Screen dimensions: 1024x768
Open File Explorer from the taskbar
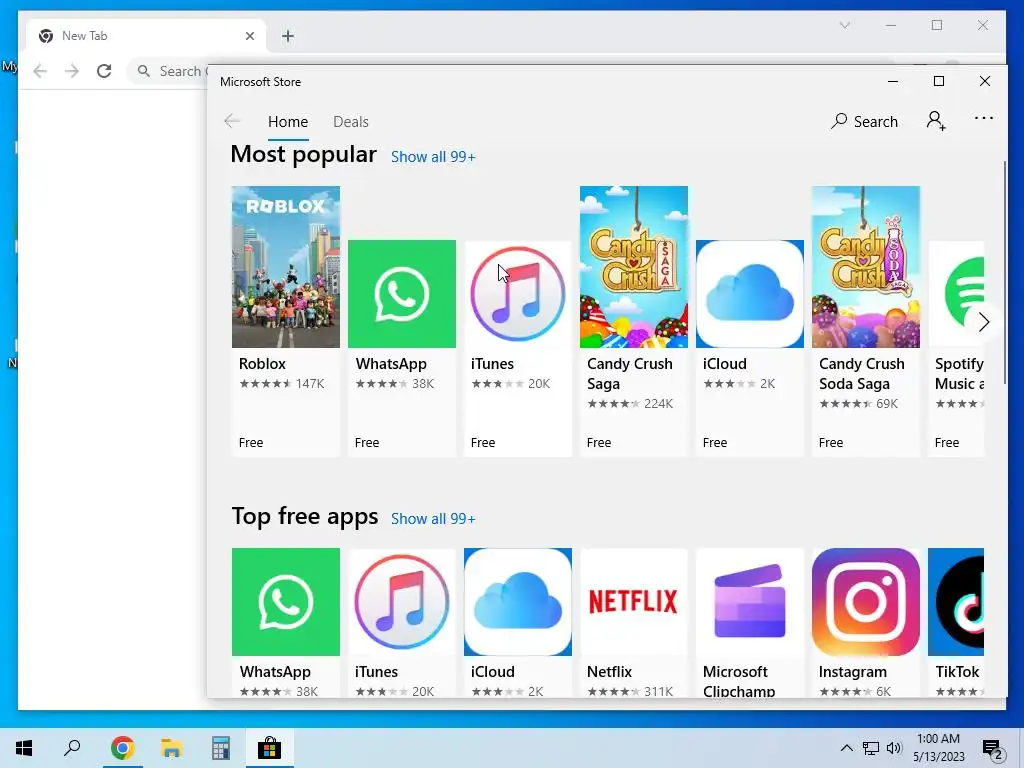click(171, 748)
